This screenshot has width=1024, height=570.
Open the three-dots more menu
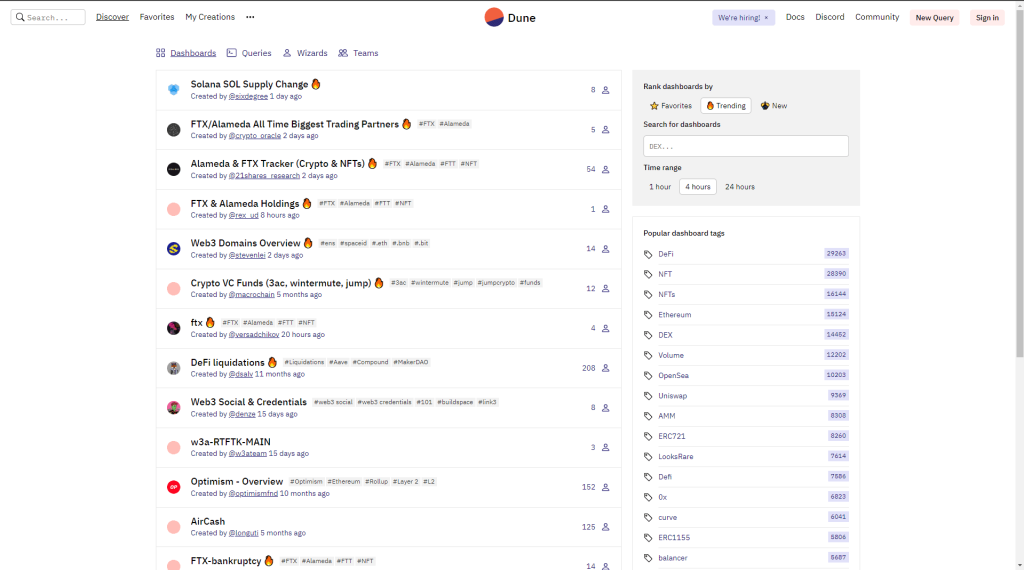click(250, 17)
